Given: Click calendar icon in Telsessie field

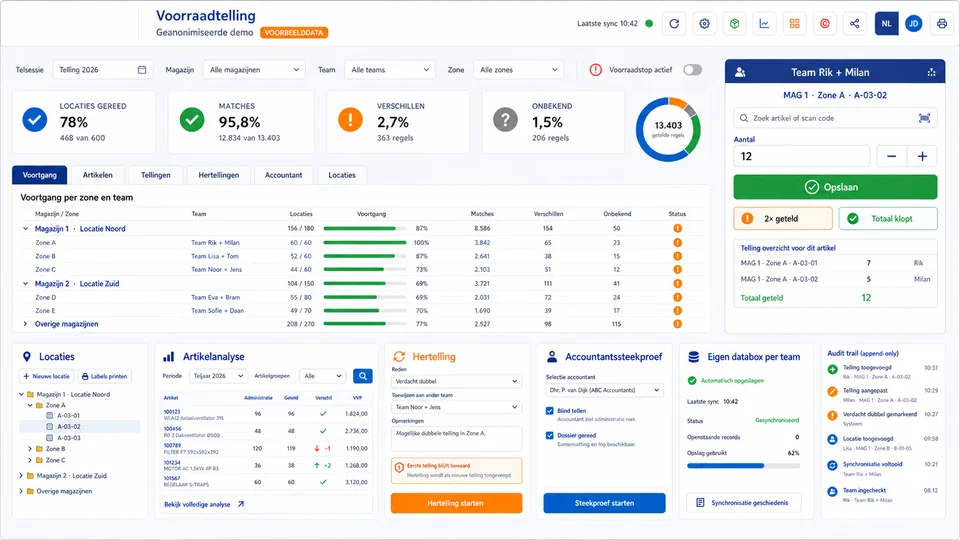Looking at the screenshot, I should [142, 70].
